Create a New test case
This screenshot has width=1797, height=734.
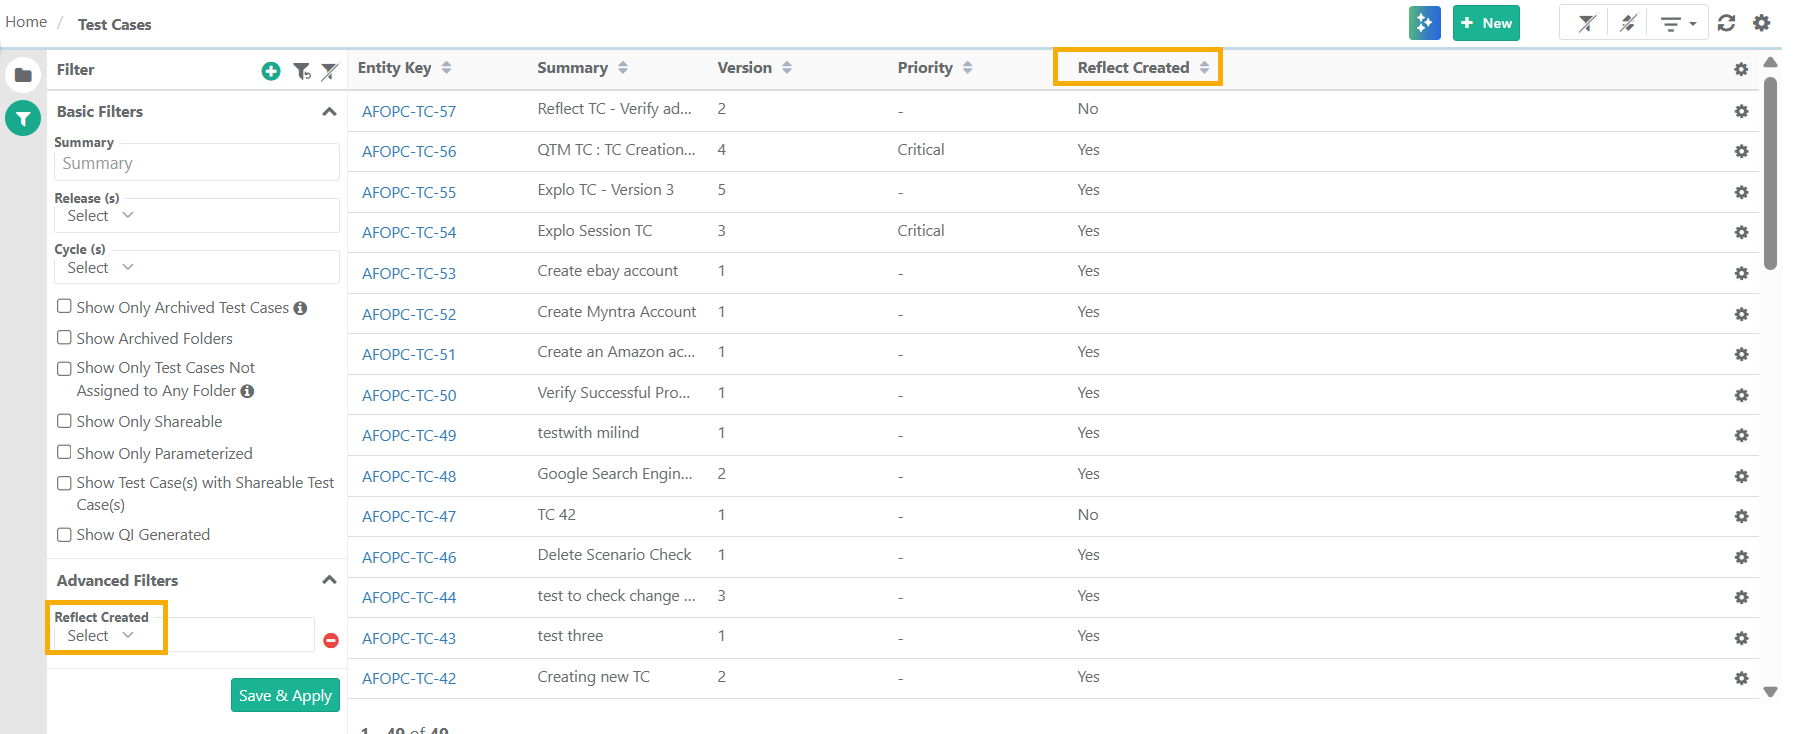(x=1486, y=23)
